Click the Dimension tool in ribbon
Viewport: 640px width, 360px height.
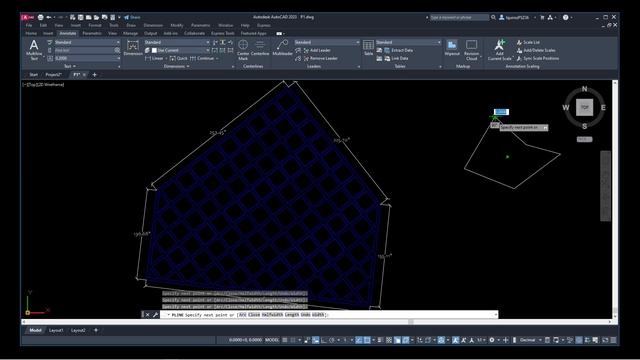pyautogui.click(x=133, y=48)
